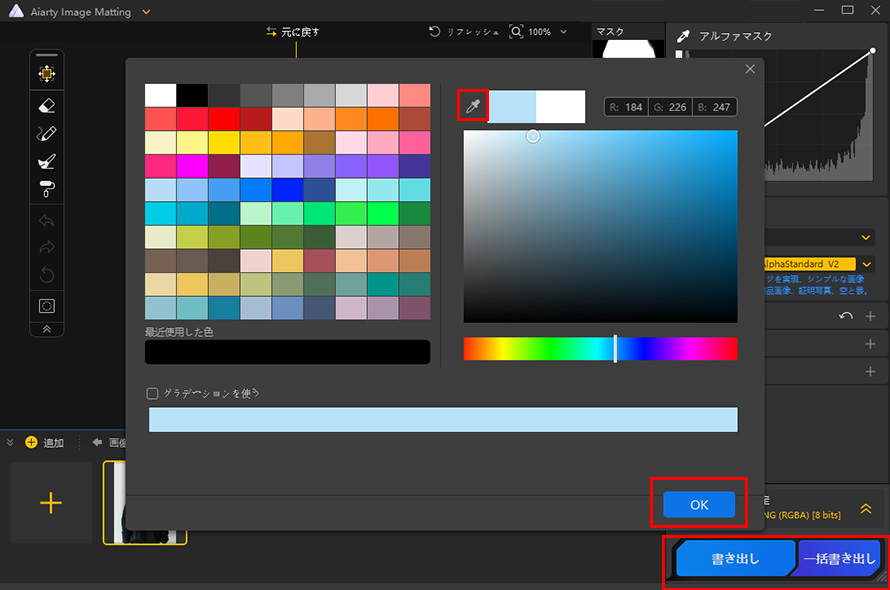Click the リフレッシュ refresh option
This screenshot has width=890, height=590.
point(463,32)
